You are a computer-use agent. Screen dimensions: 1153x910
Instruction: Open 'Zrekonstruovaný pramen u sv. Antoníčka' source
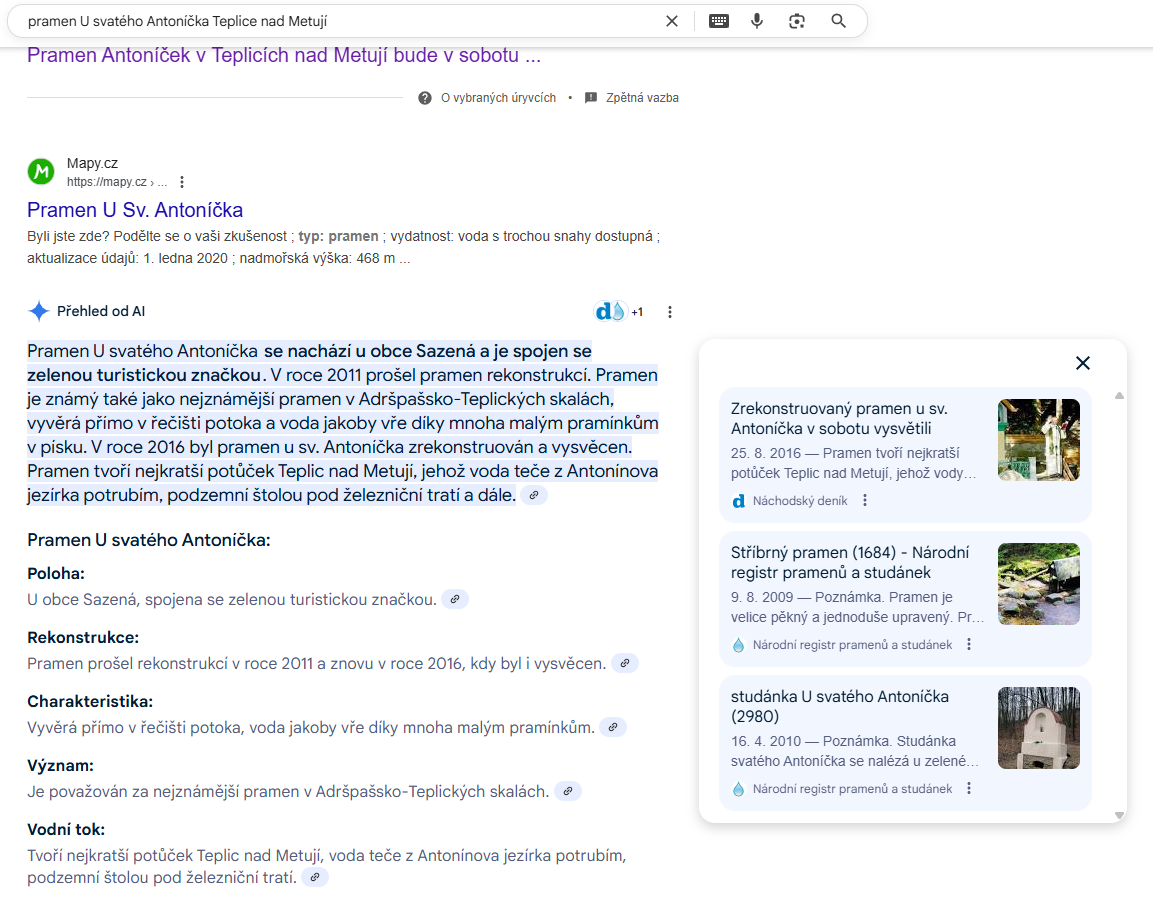click(839, 419)
